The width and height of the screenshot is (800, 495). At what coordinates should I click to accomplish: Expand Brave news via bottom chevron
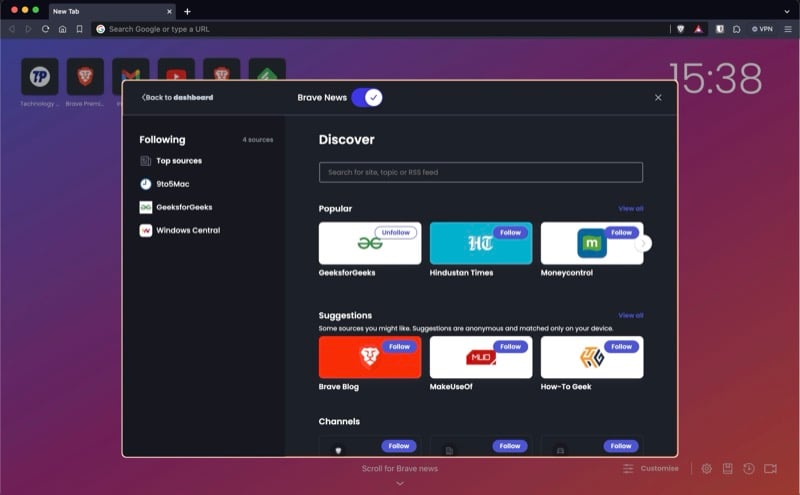[400, 483]
